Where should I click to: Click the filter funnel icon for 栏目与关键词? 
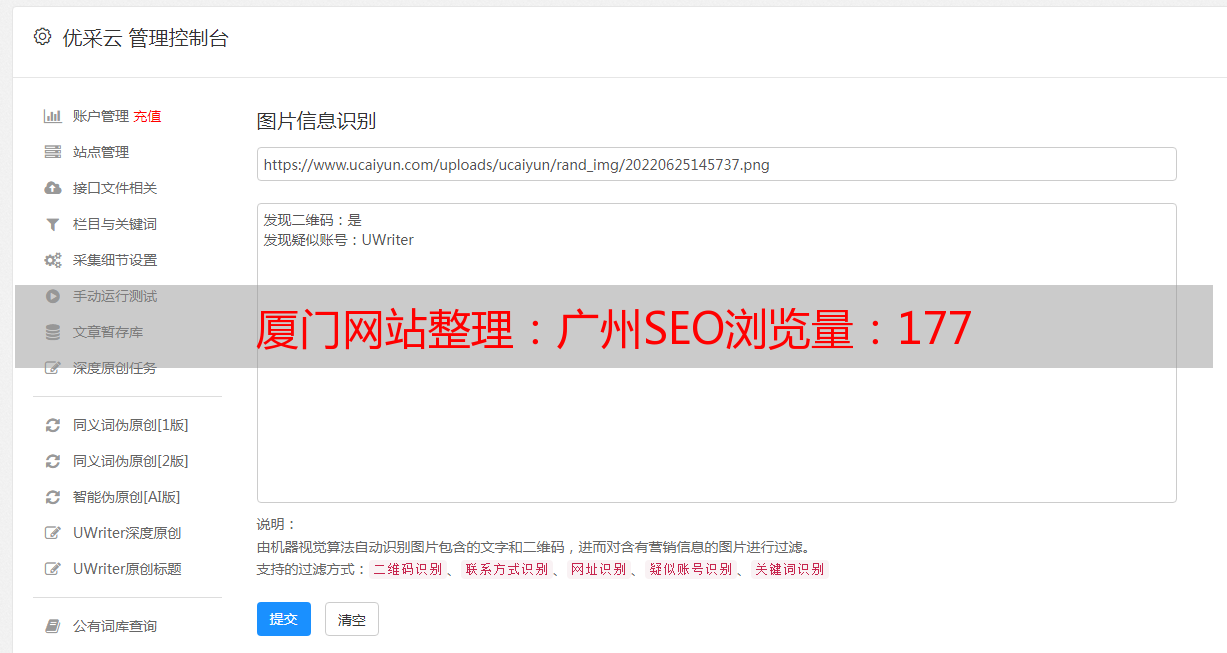point(53,224)
